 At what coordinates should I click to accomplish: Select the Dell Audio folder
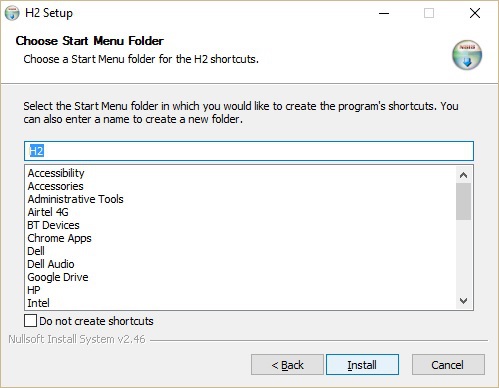[51, 264]
